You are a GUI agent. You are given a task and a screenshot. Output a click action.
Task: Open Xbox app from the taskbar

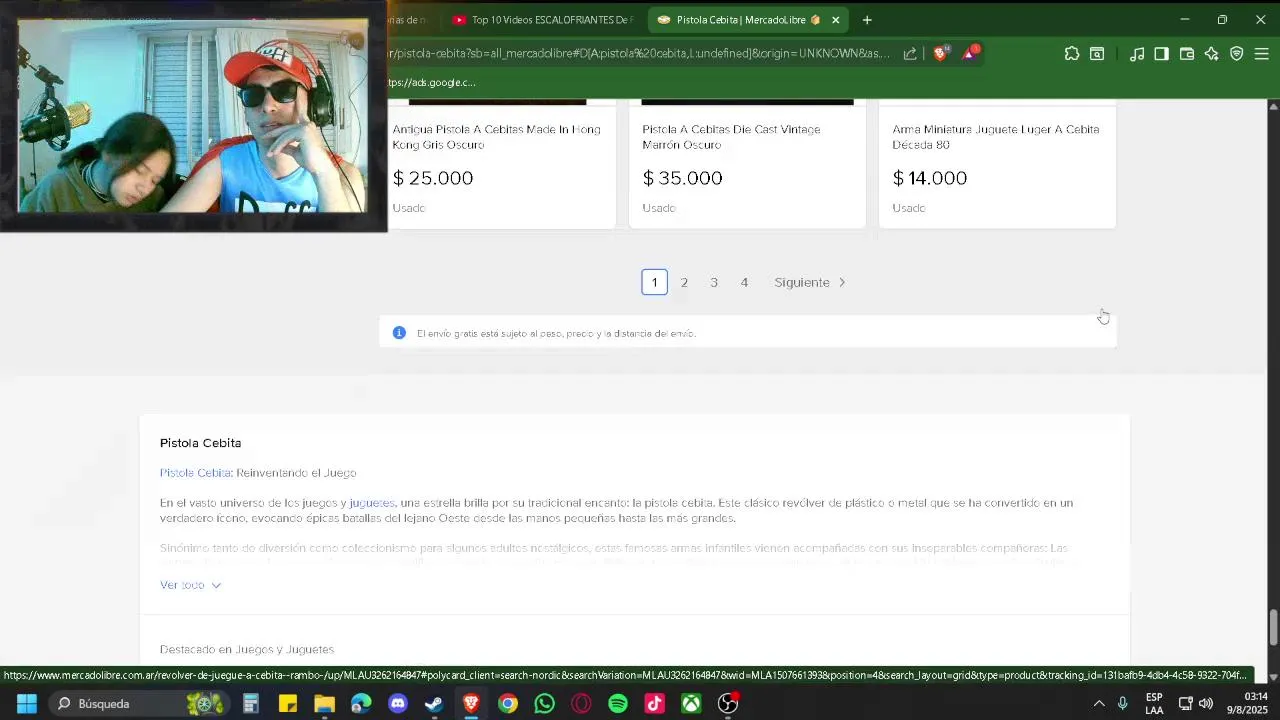[x=691, y=704]
